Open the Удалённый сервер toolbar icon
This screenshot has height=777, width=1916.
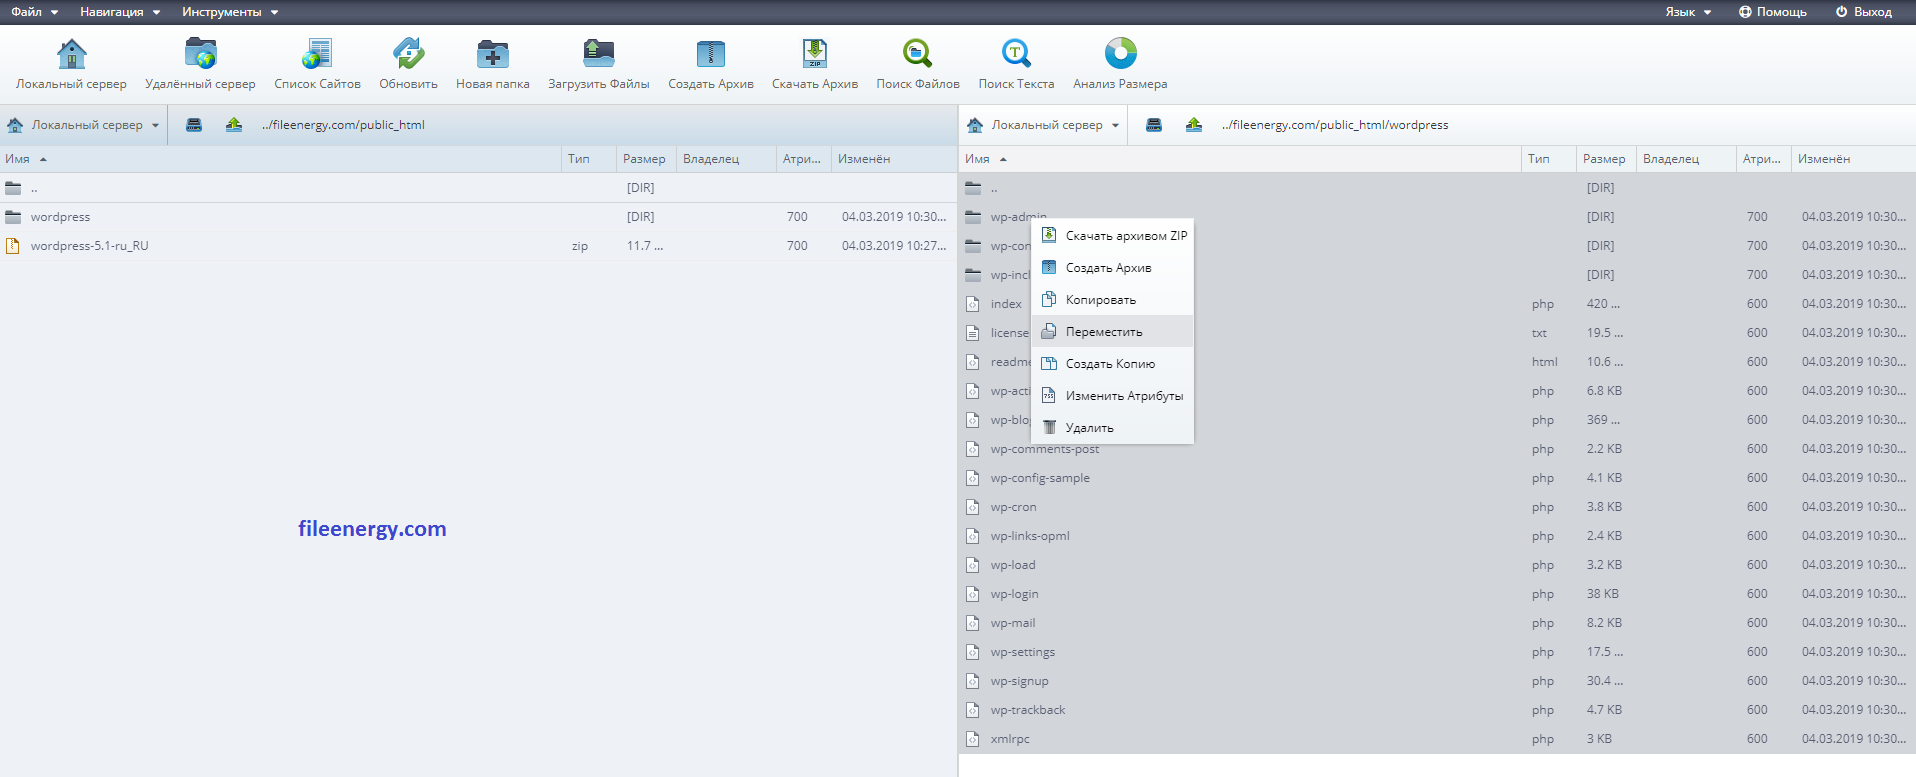(x=200, y=53)
